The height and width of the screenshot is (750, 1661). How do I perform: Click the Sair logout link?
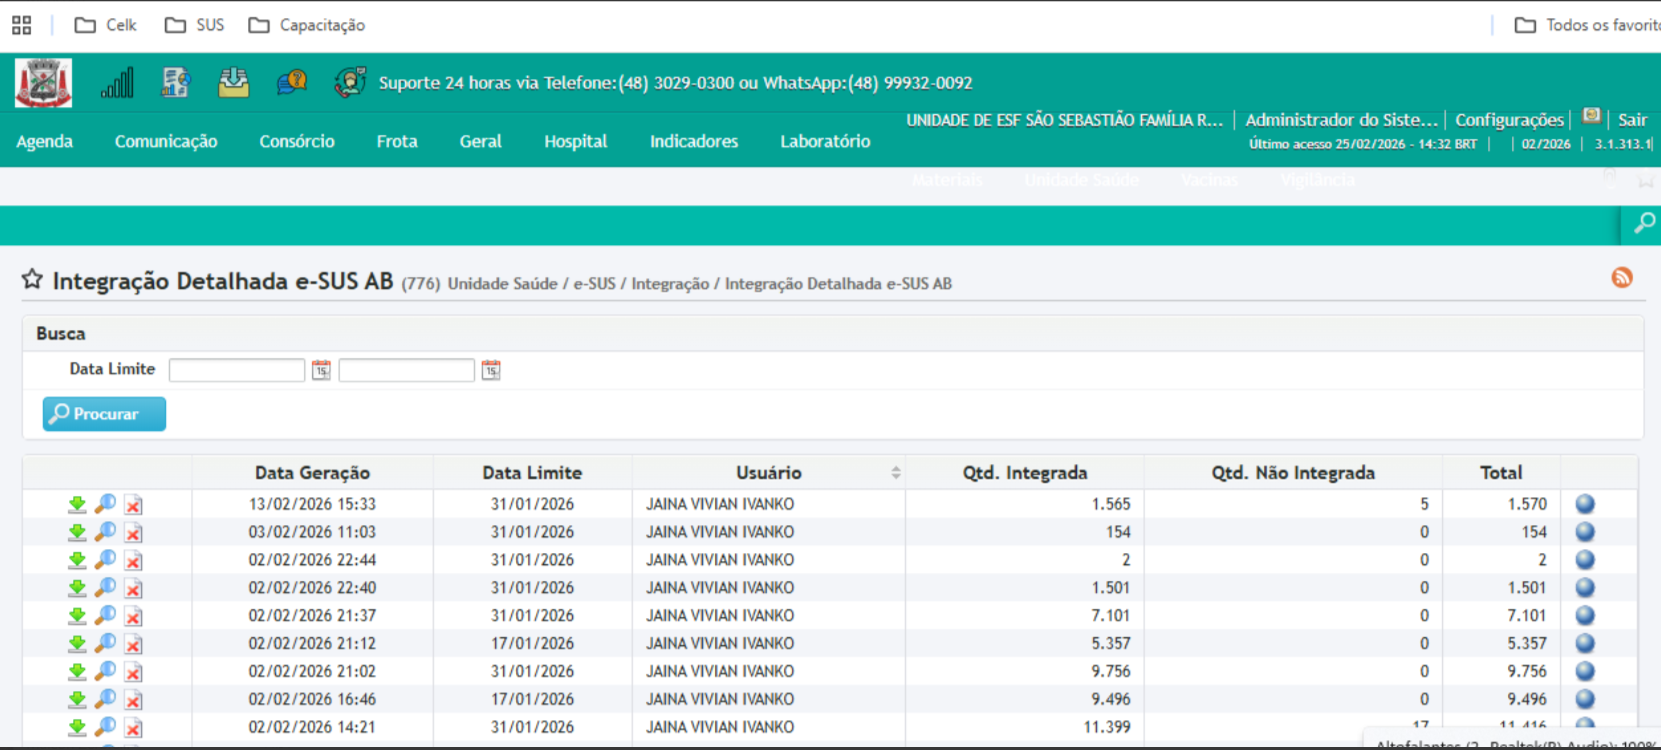click(1632, 120)
